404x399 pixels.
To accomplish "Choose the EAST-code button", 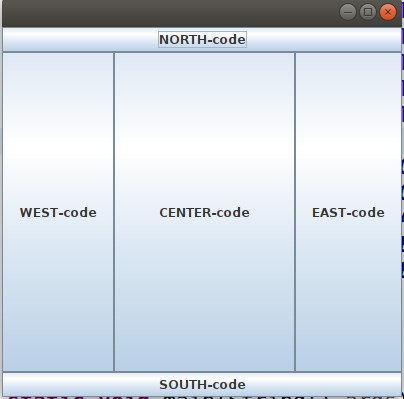I will click(x=348, y=212).
